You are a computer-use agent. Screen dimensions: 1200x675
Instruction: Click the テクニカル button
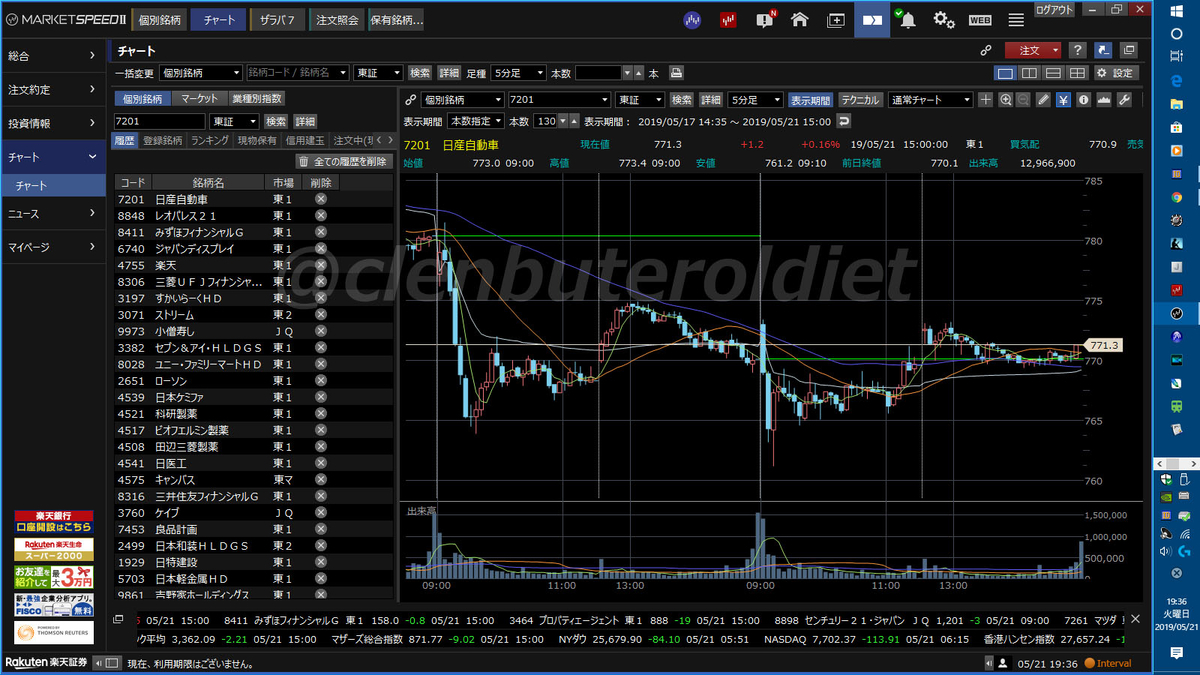click(859, 100)
